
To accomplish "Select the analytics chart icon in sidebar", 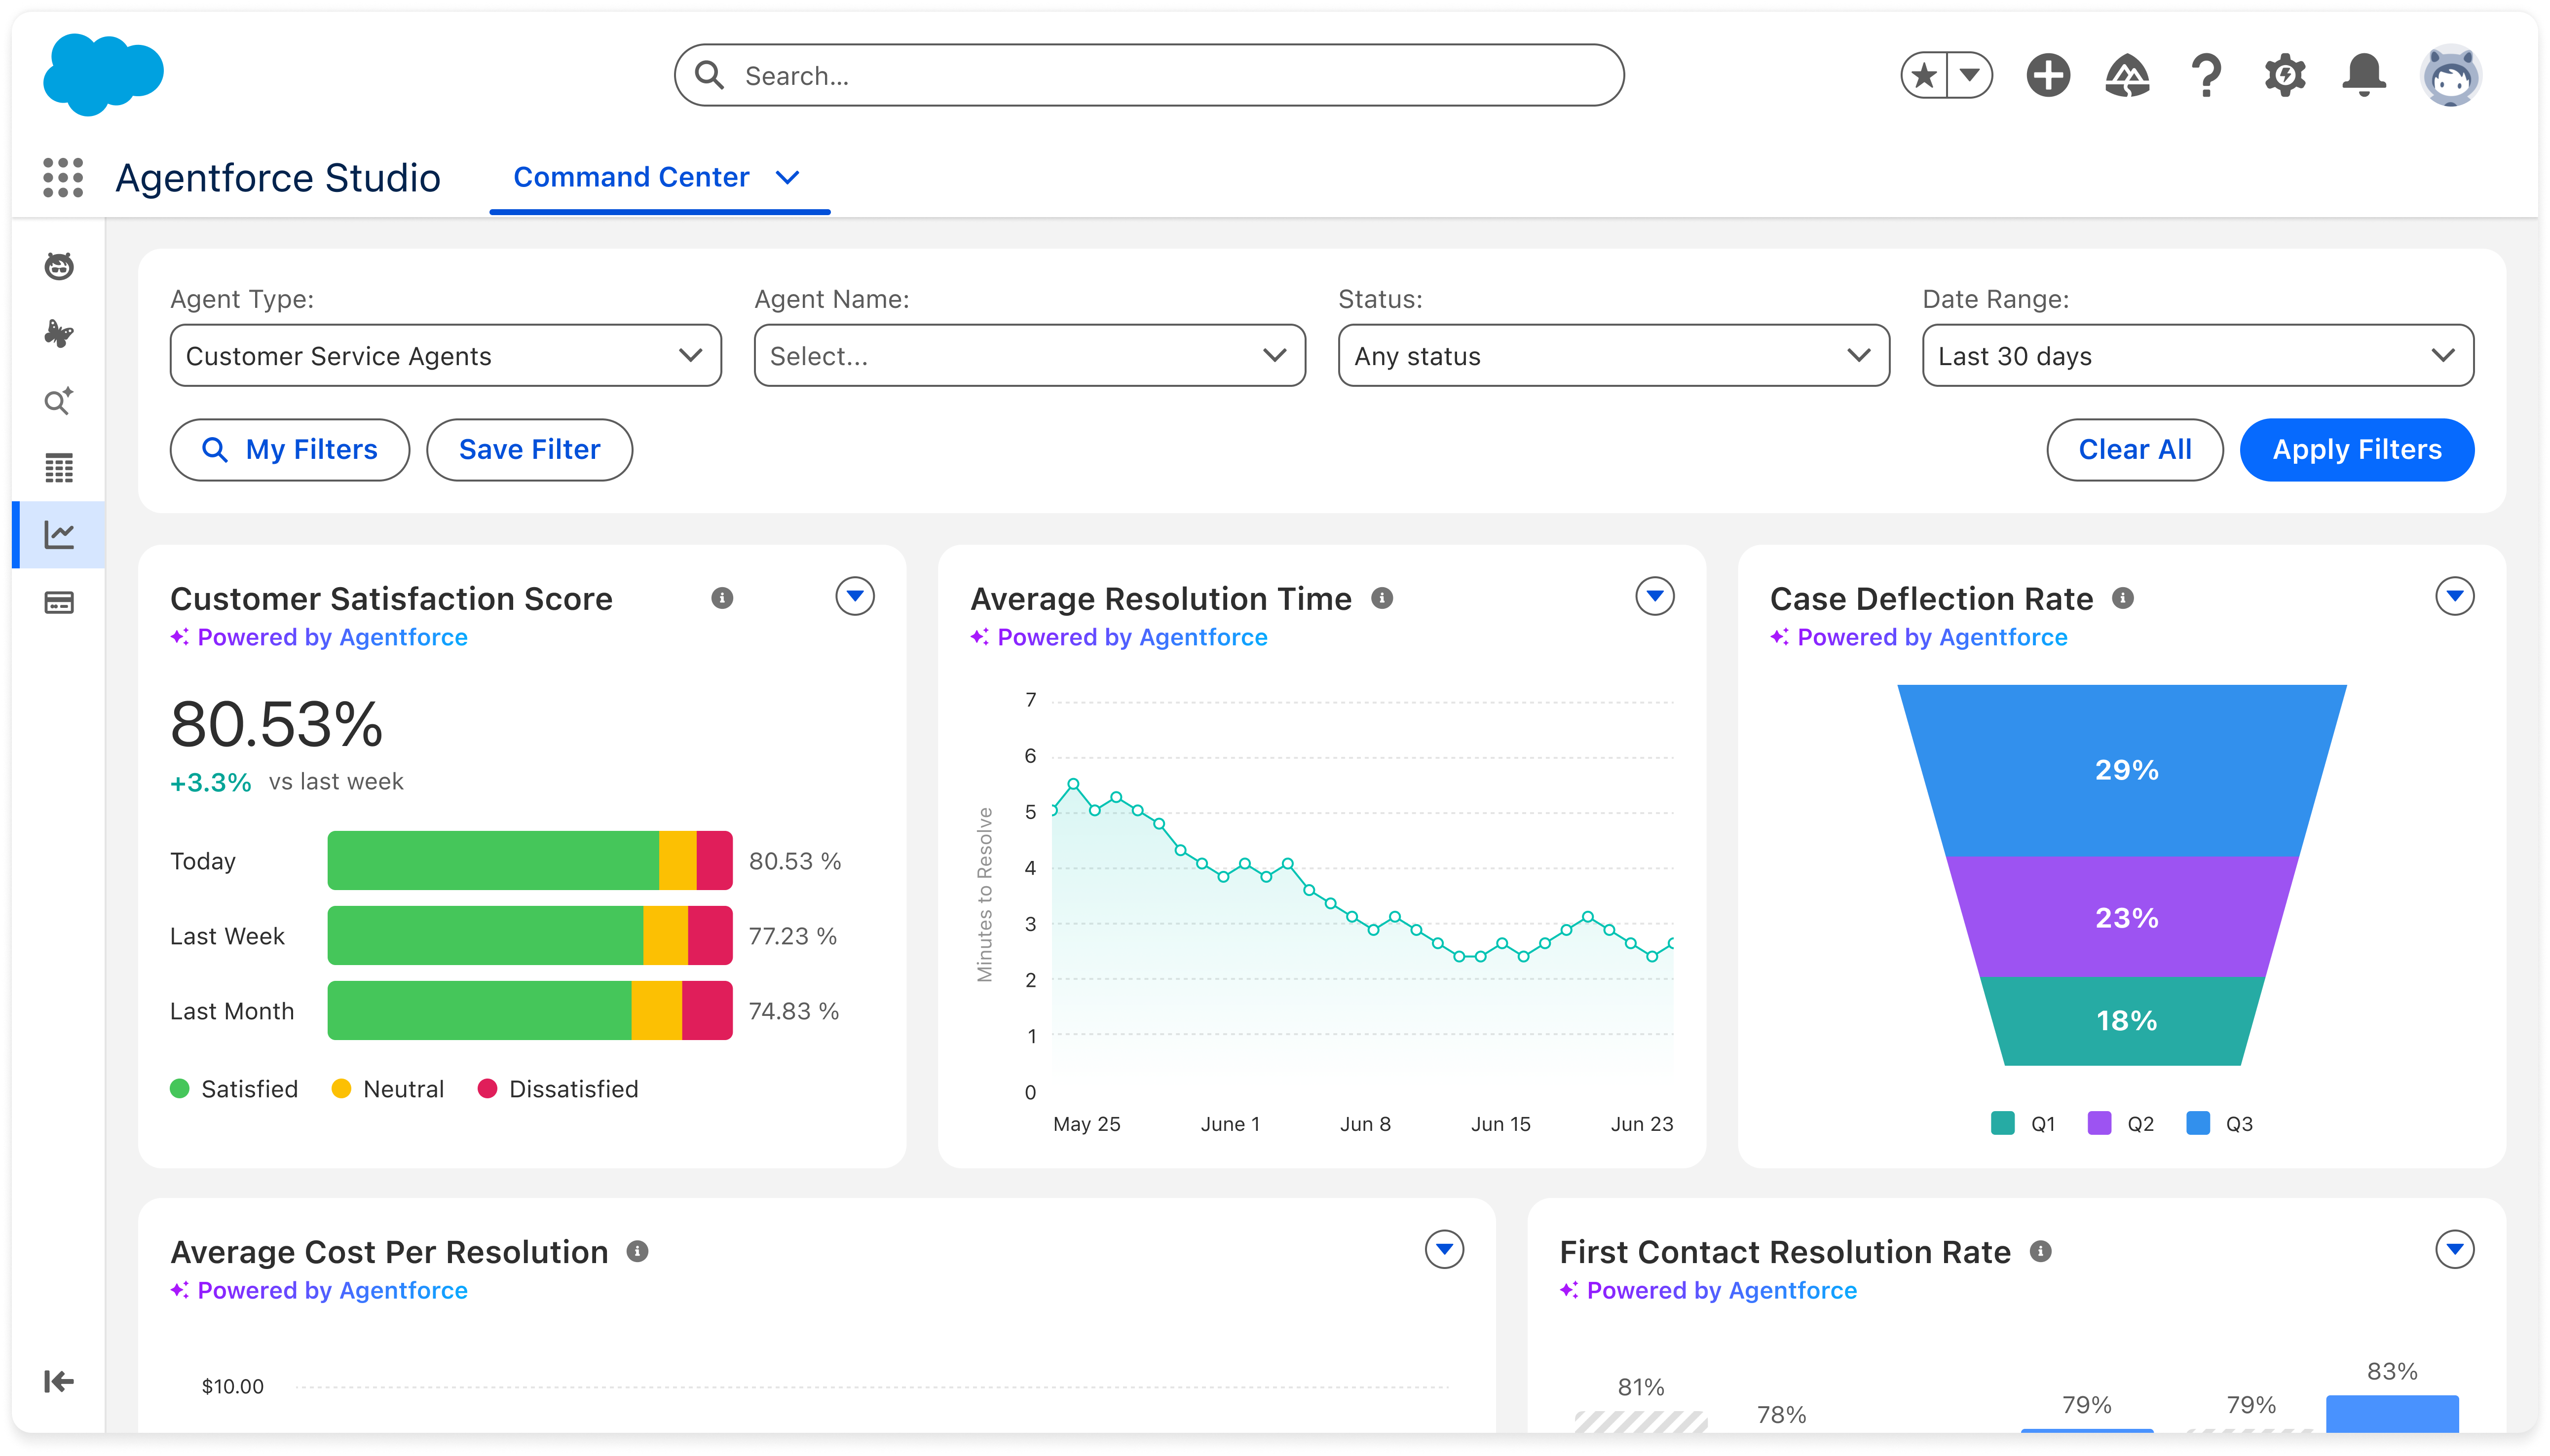I will pyautogui.click(x=59, y=535).
